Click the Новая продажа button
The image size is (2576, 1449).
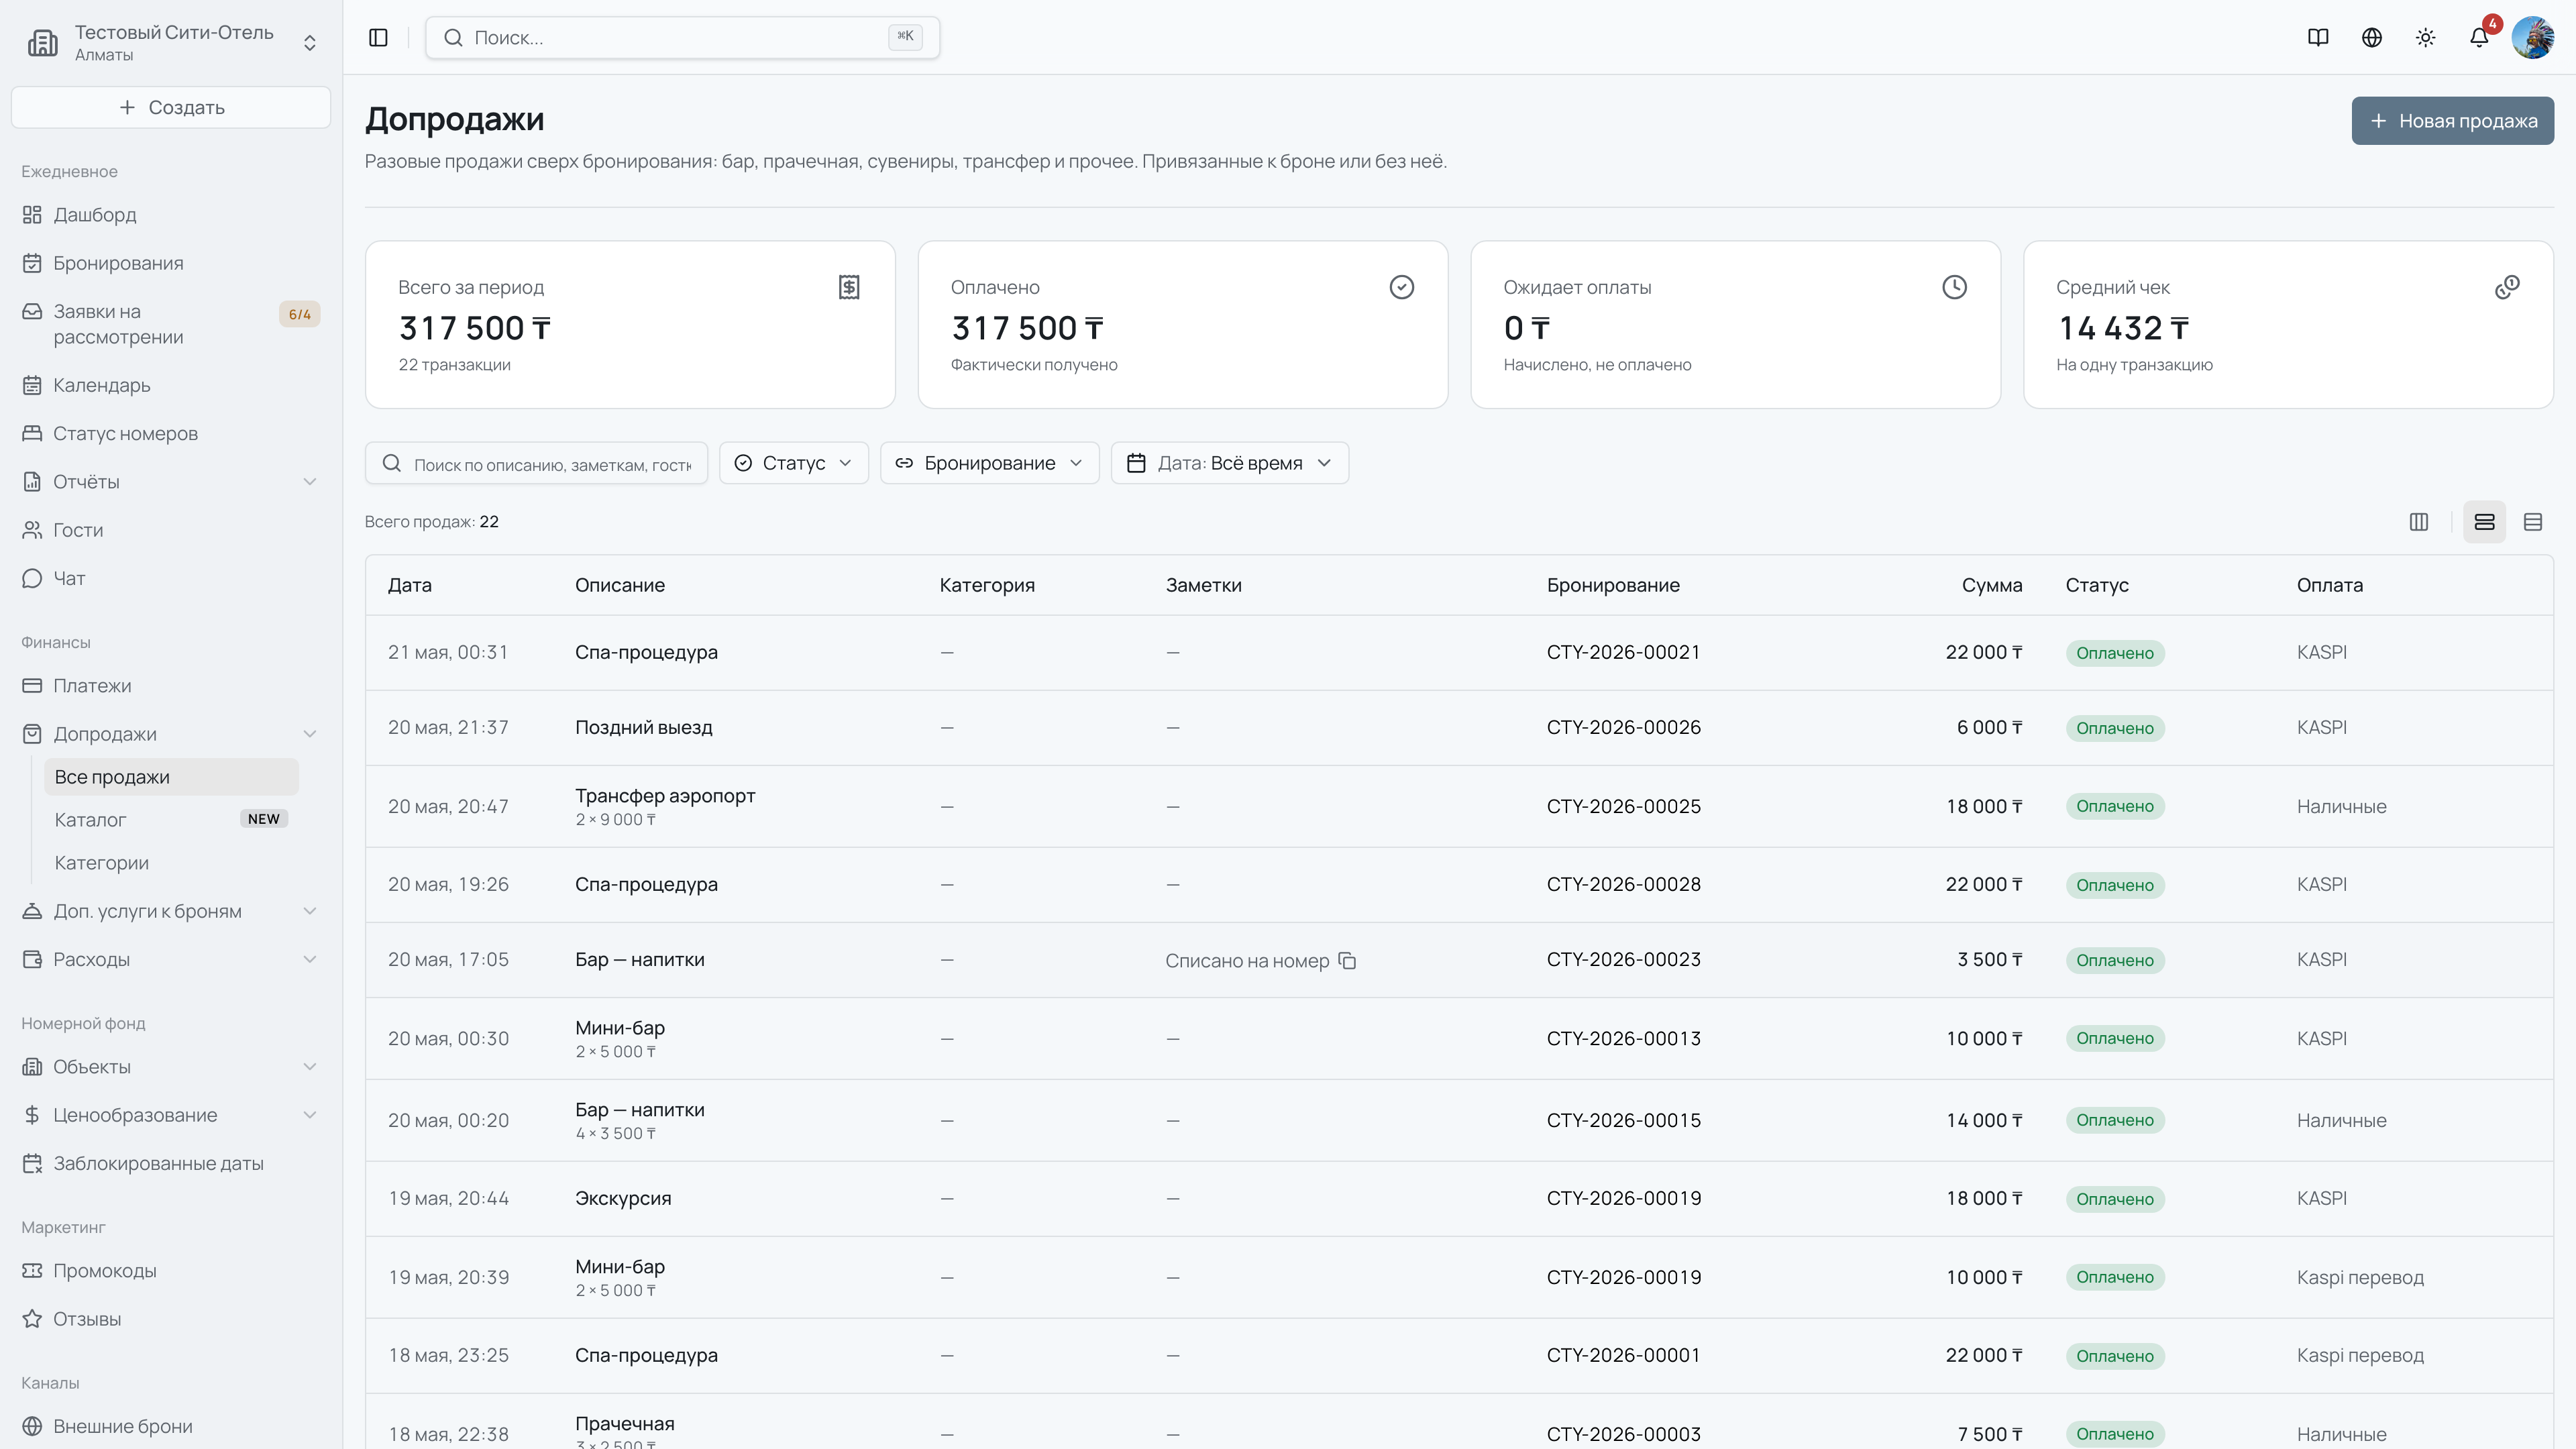2452,121
